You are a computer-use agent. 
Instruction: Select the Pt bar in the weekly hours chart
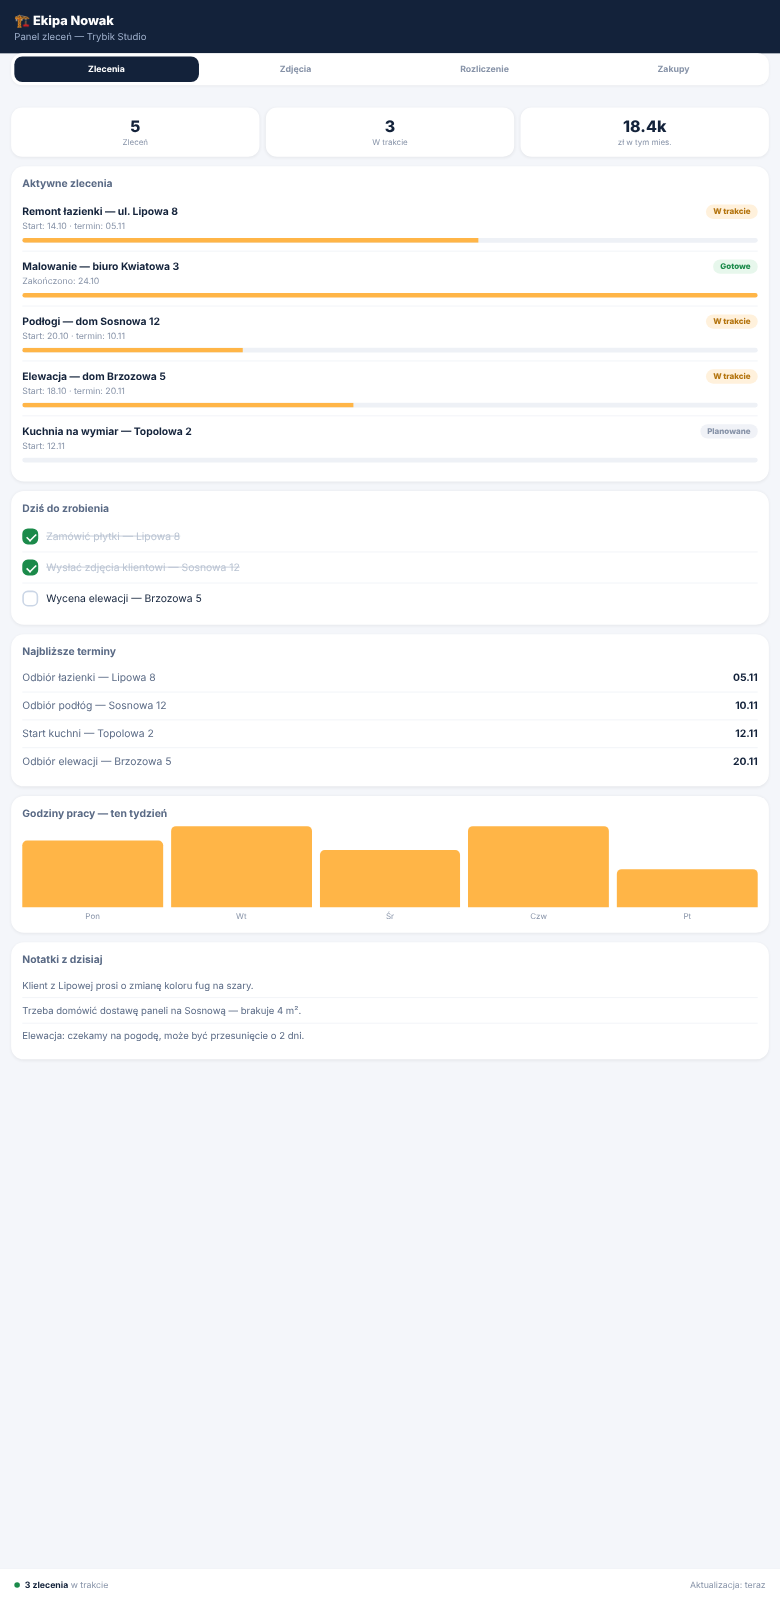point(687,888)
